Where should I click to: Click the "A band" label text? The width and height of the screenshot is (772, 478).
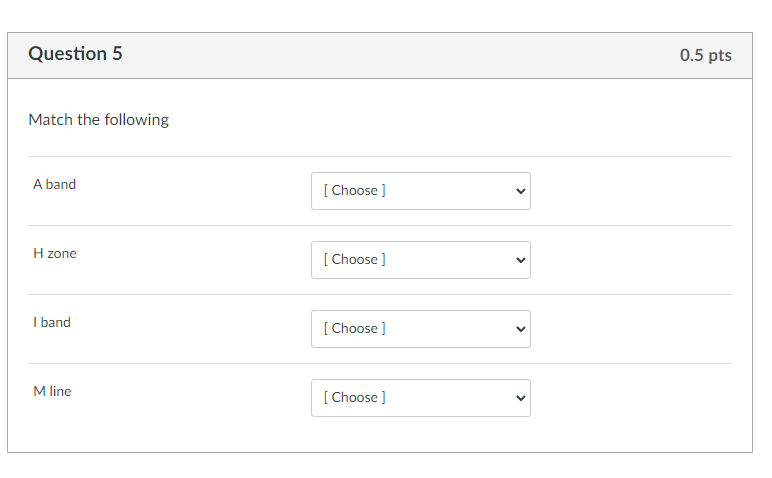pos(54,184)
